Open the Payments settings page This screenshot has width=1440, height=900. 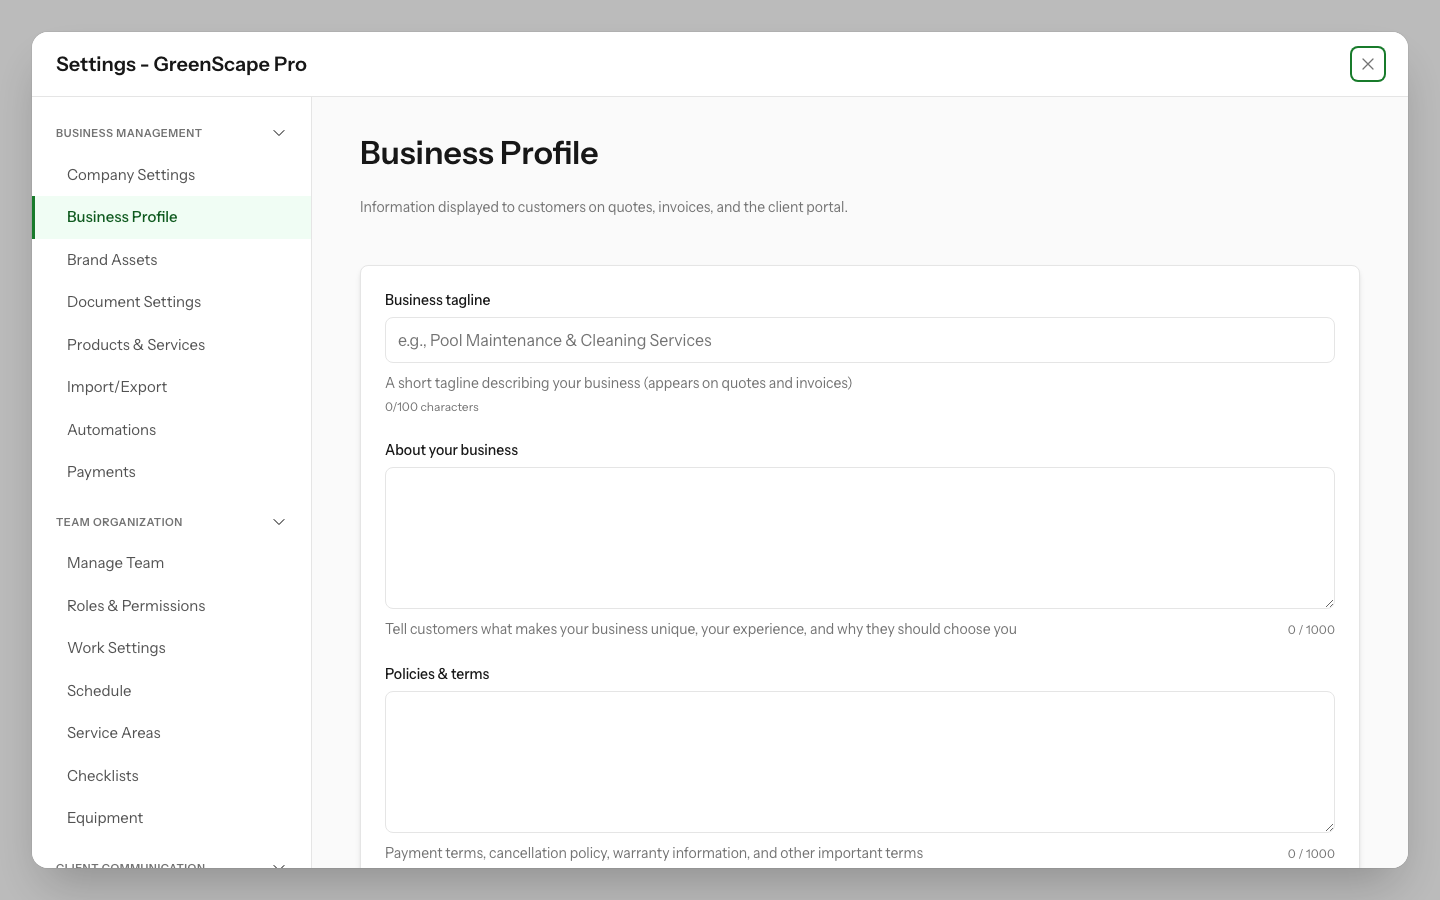point(101,472)
